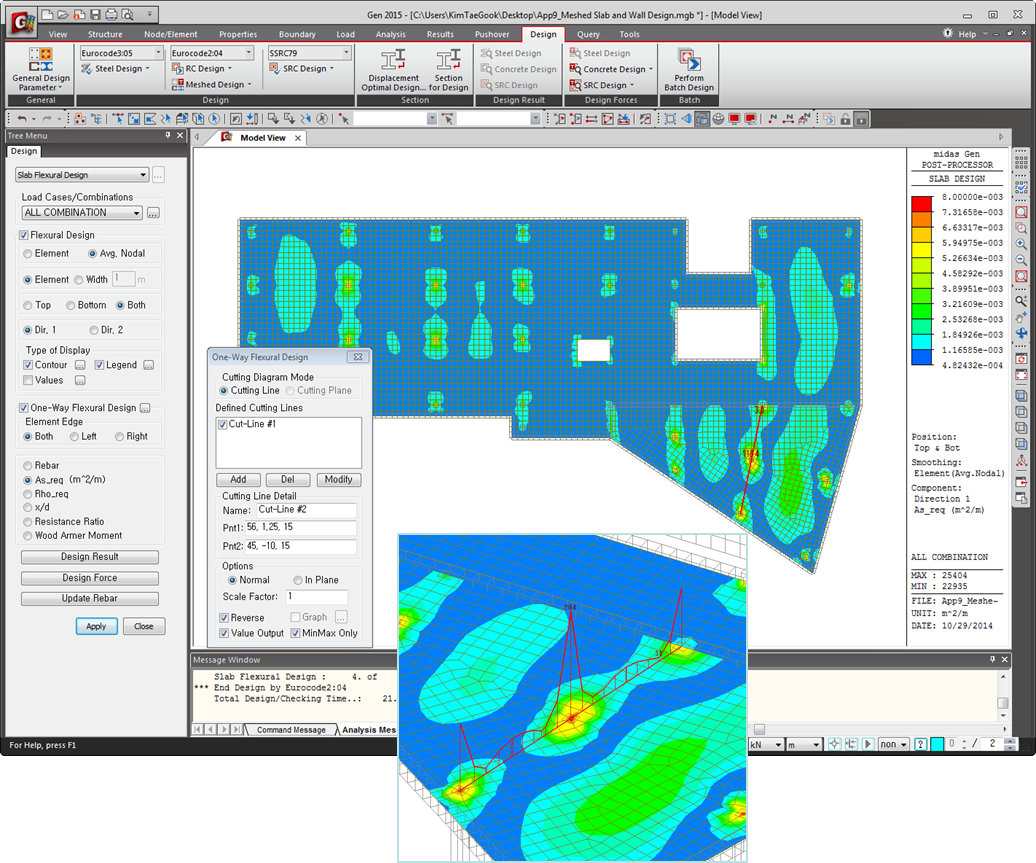Open Concrete Design in Design Forces group
Viewport: 1036px width, 863px height.
pyautogui.click(x=611, y=69)
